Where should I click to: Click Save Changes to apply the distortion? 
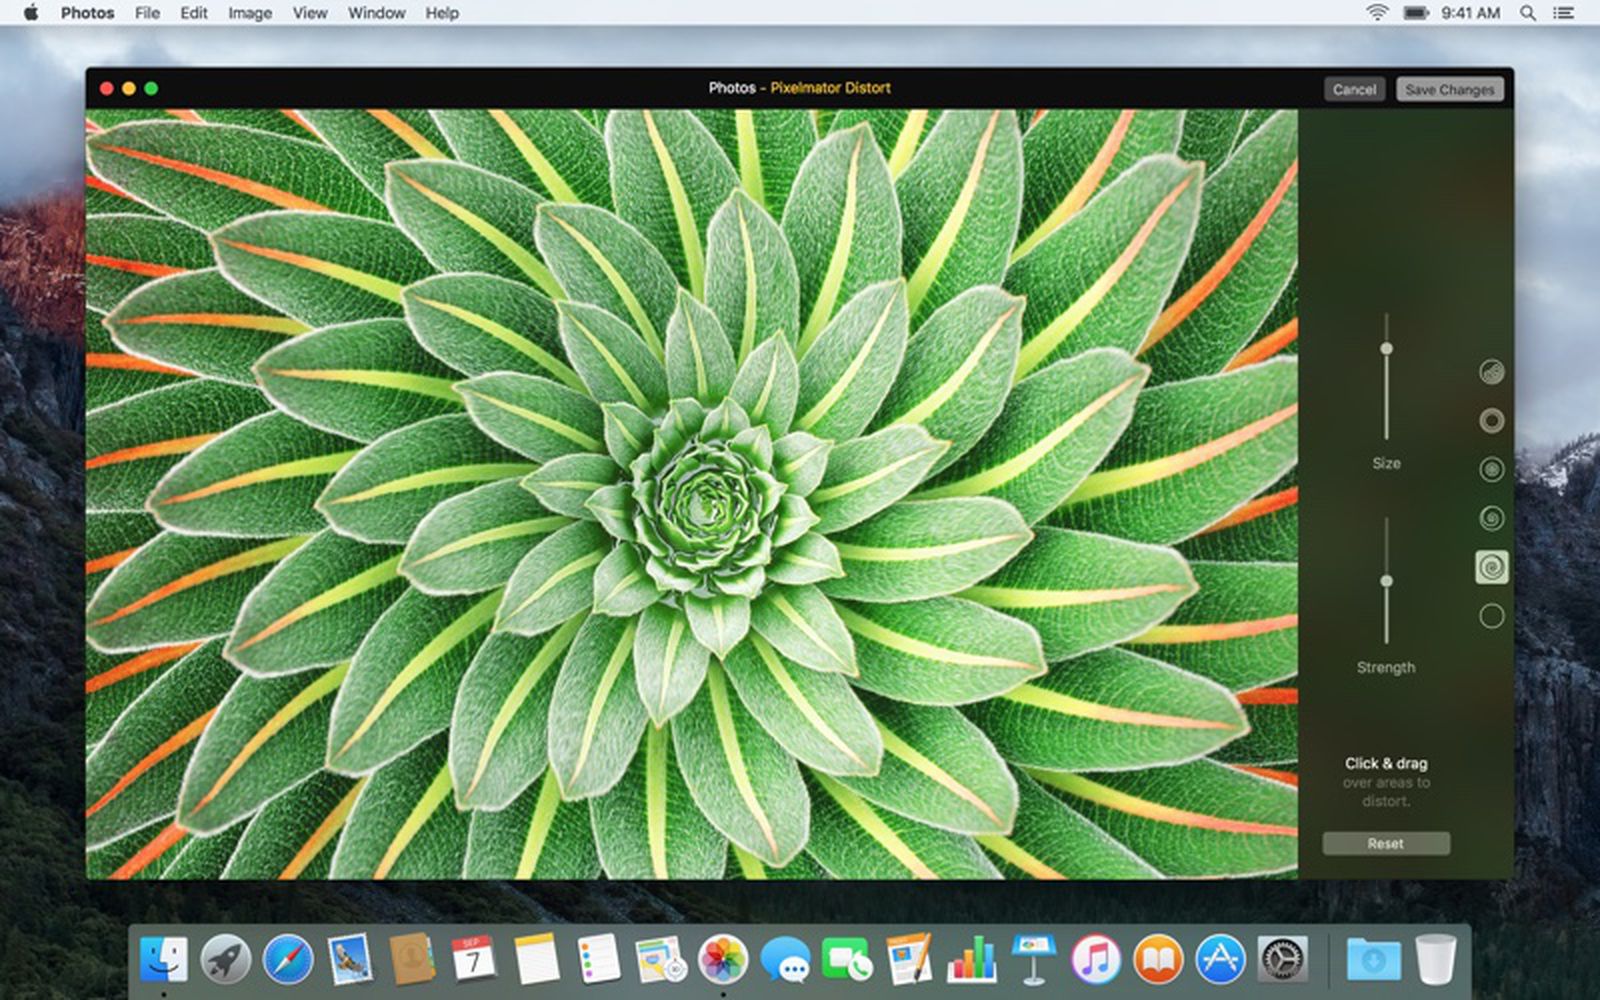pos(1448,89)
